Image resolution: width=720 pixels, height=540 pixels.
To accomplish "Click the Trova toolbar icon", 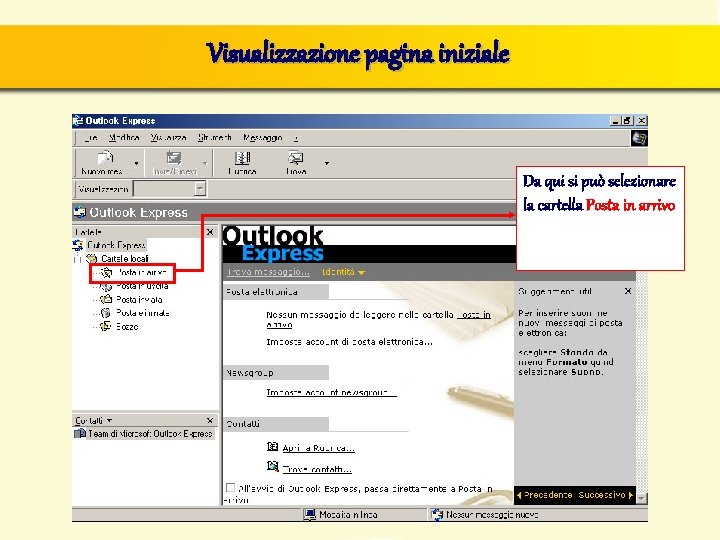I will (295, 158).
